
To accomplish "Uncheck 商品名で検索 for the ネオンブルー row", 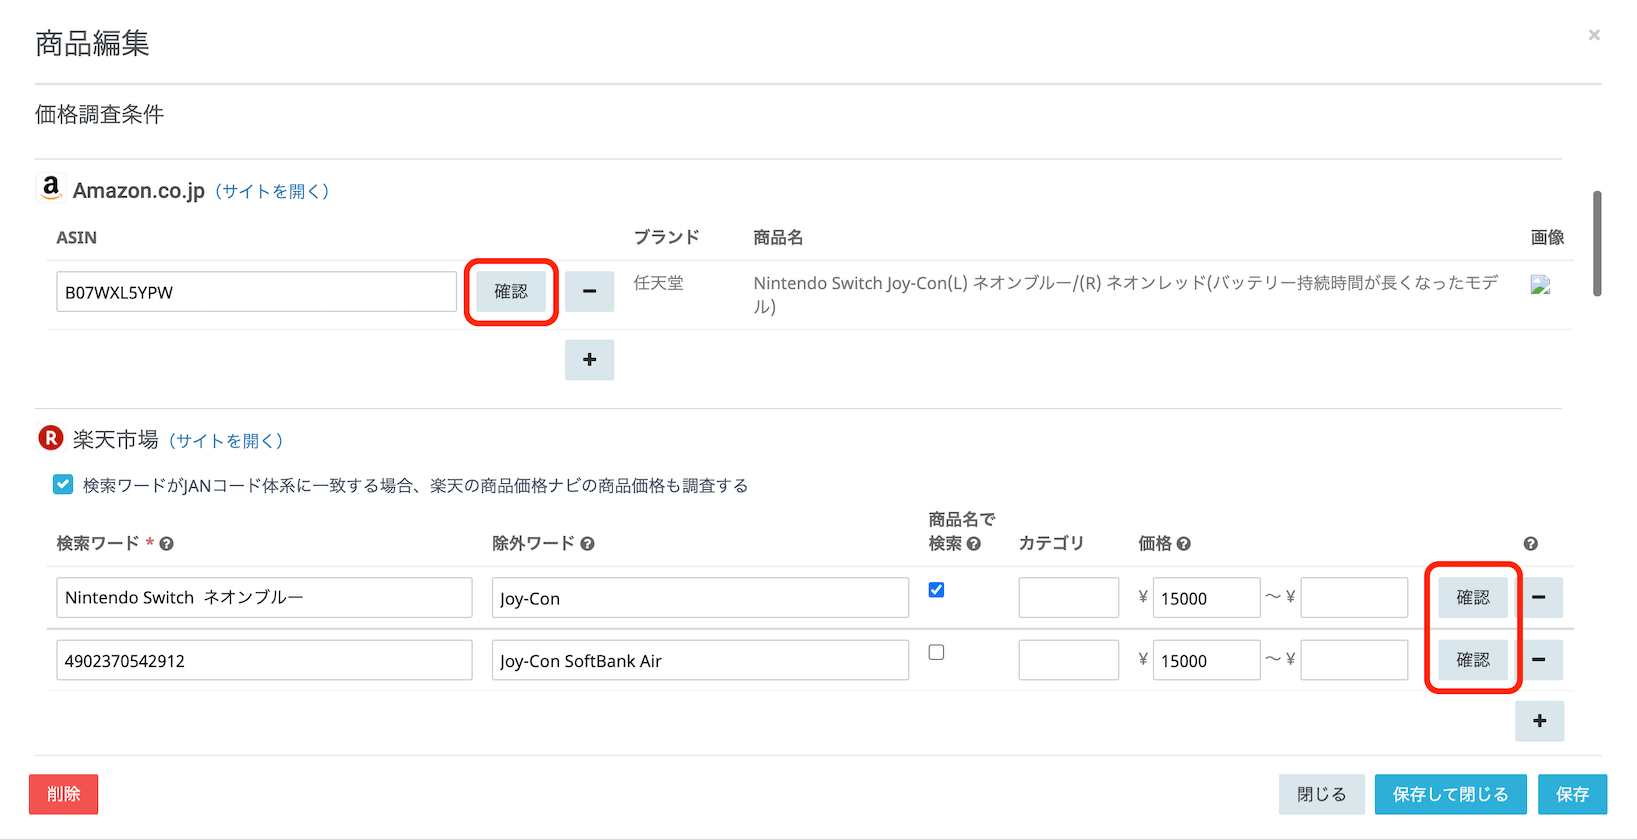I will click(x=936, y=590).
